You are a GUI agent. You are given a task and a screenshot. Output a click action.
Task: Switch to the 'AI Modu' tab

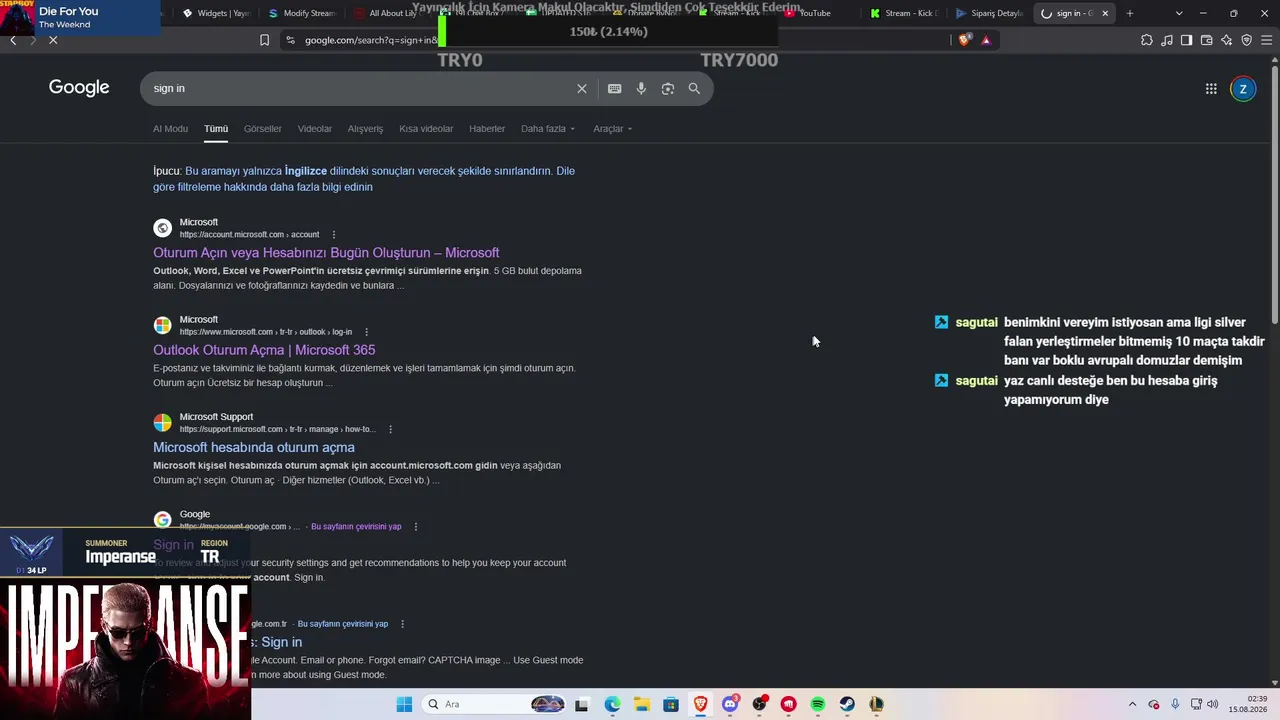click(x=170, y=129)
